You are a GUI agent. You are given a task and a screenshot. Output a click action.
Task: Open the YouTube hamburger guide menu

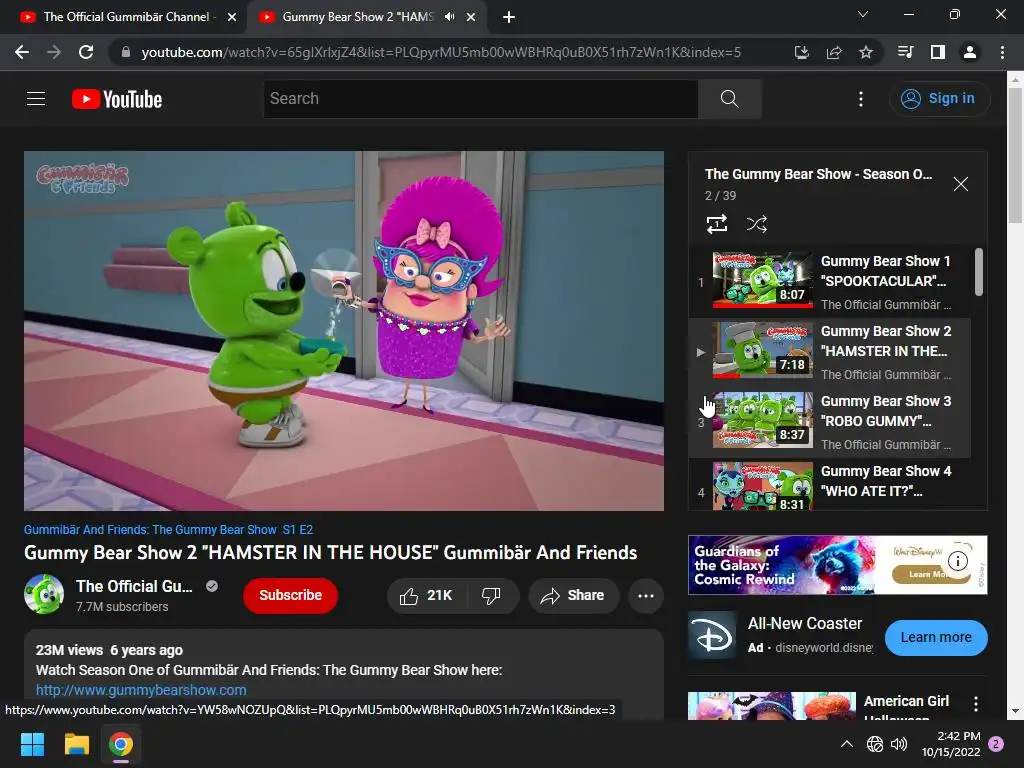coord(36,99)
